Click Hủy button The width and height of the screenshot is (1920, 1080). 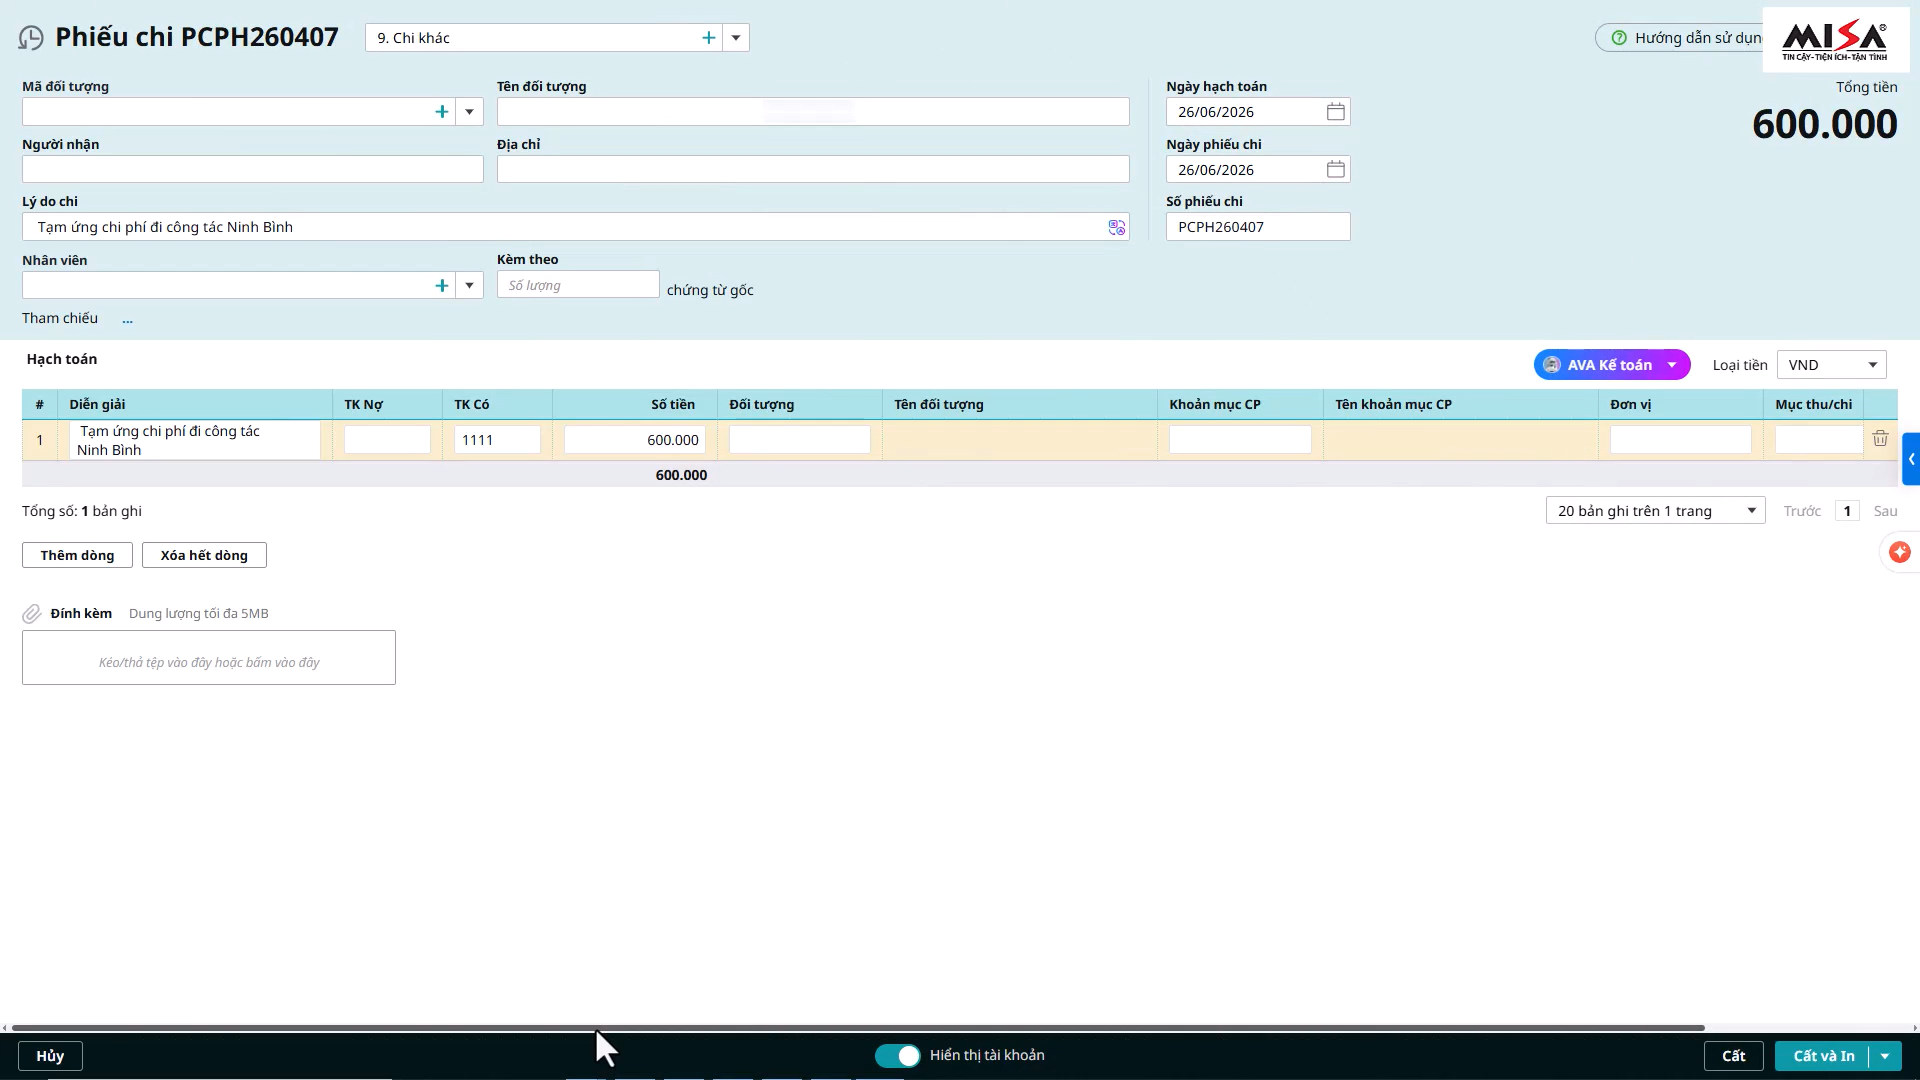50,1056
